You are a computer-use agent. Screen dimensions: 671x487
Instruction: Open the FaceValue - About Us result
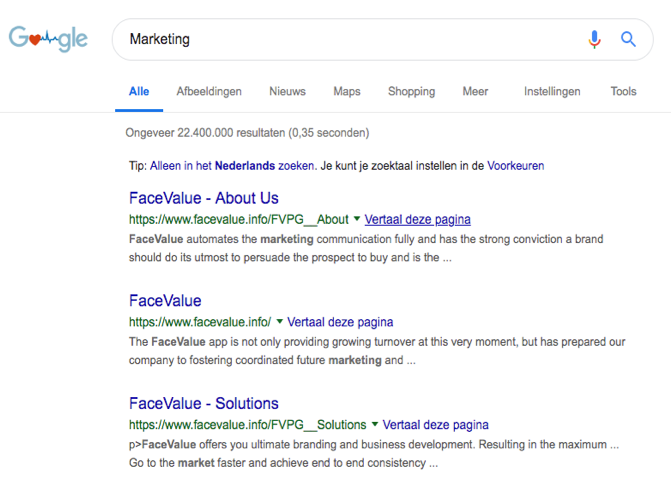[x=203, y=198]
